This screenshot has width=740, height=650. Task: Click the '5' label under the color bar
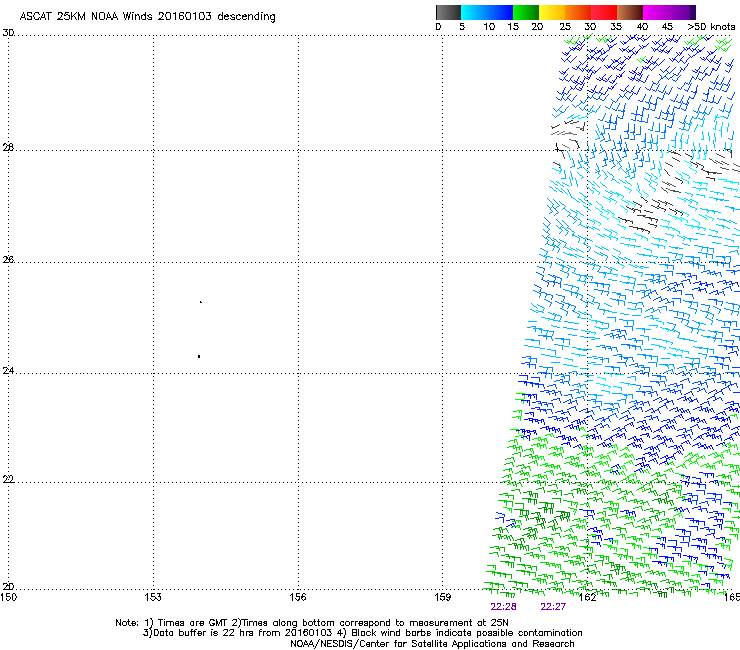click(x=462, y=27)
